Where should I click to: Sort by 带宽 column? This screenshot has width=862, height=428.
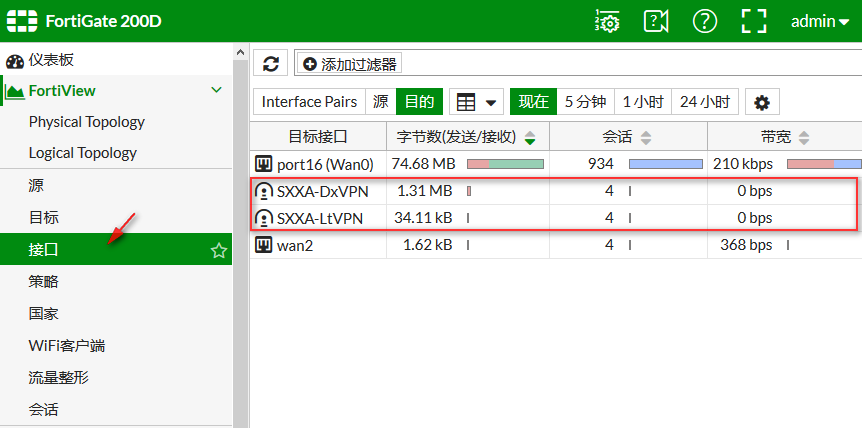(784, 136)
